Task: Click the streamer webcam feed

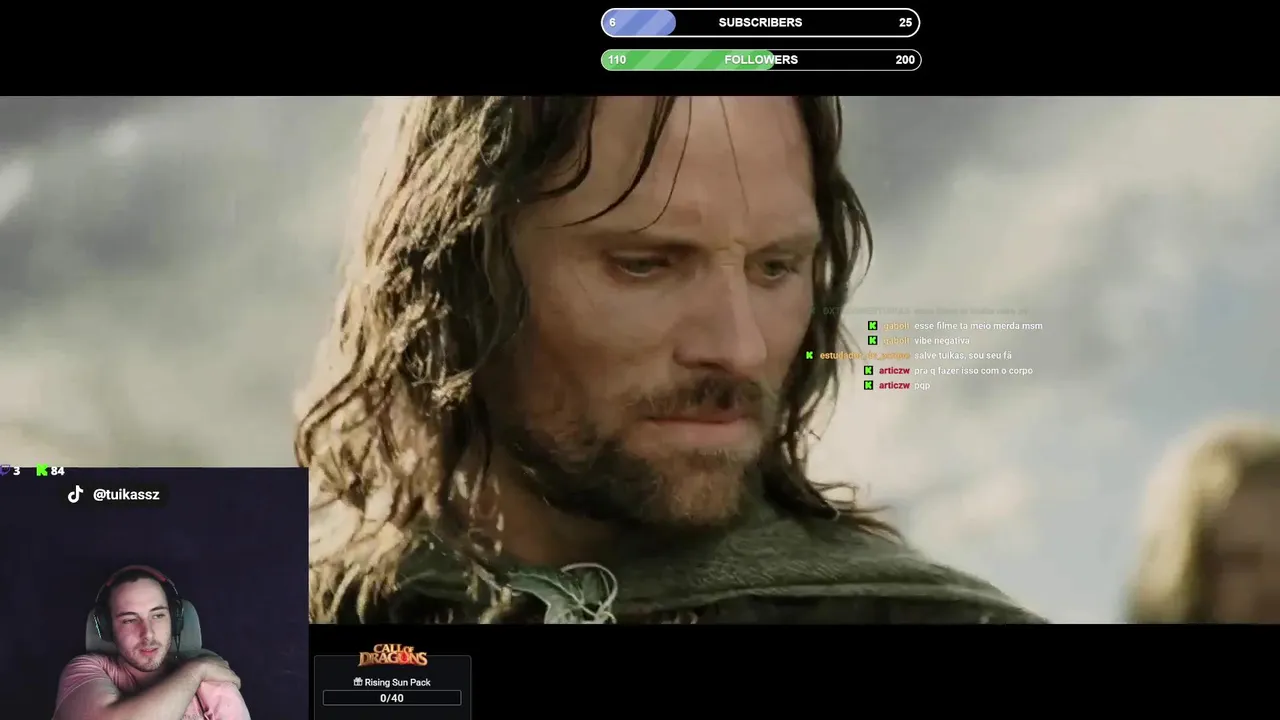Action: 154,593
